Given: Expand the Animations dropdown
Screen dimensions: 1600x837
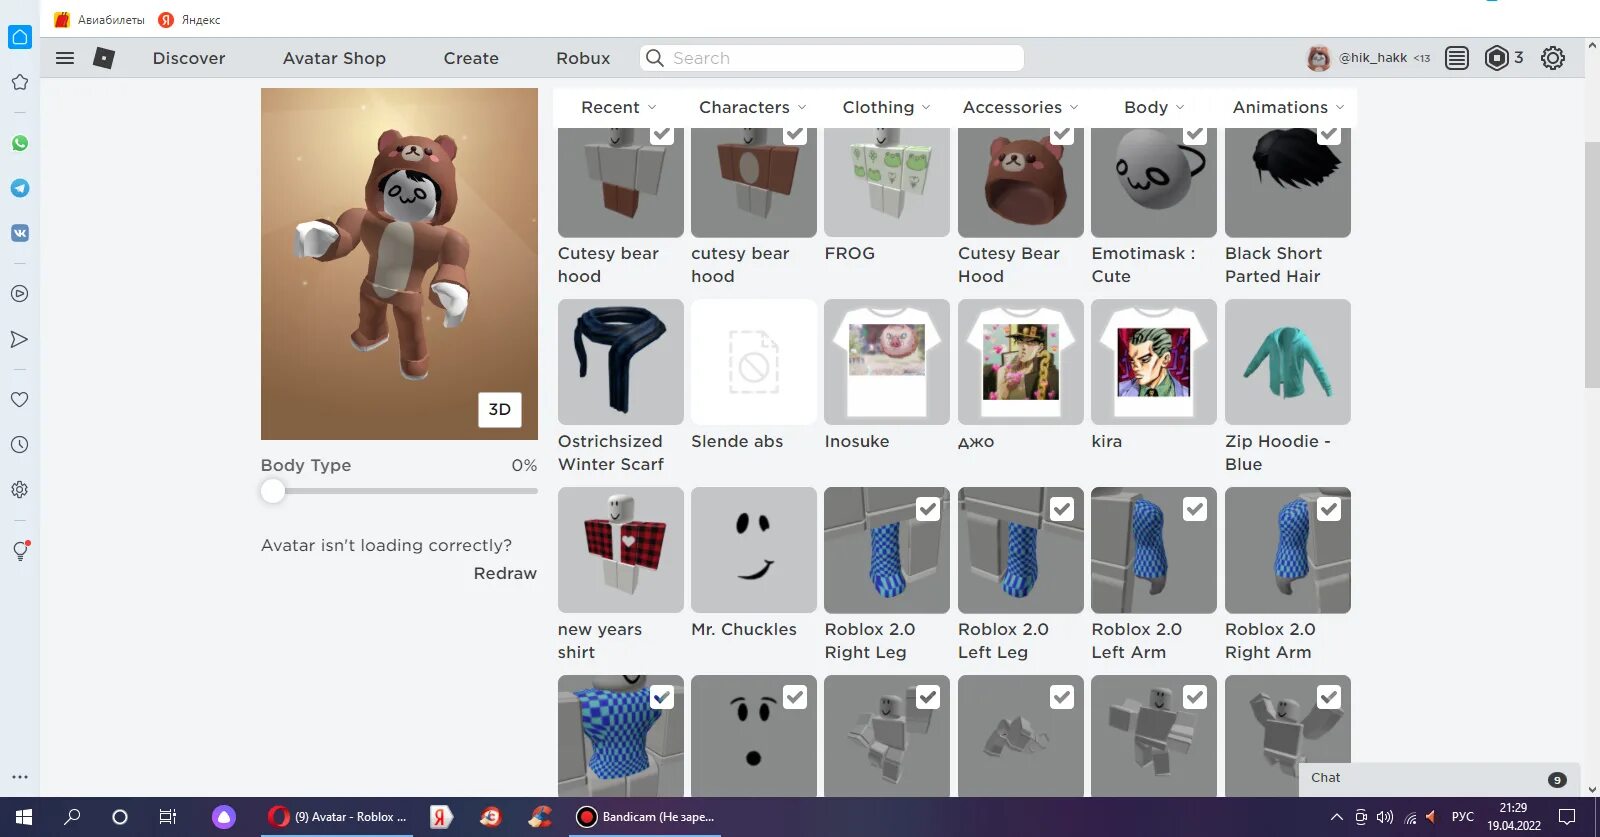Looking at the screenshot, I should 1288,107.
